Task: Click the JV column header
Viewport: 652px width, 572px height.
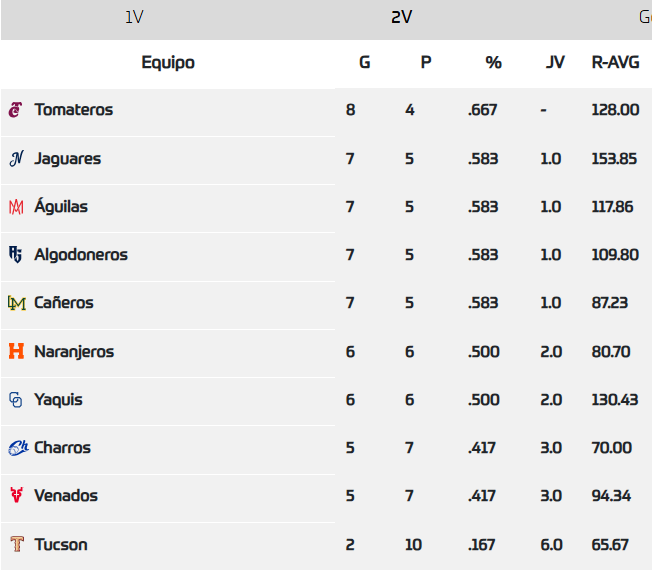Action: [x=555, y=62]
